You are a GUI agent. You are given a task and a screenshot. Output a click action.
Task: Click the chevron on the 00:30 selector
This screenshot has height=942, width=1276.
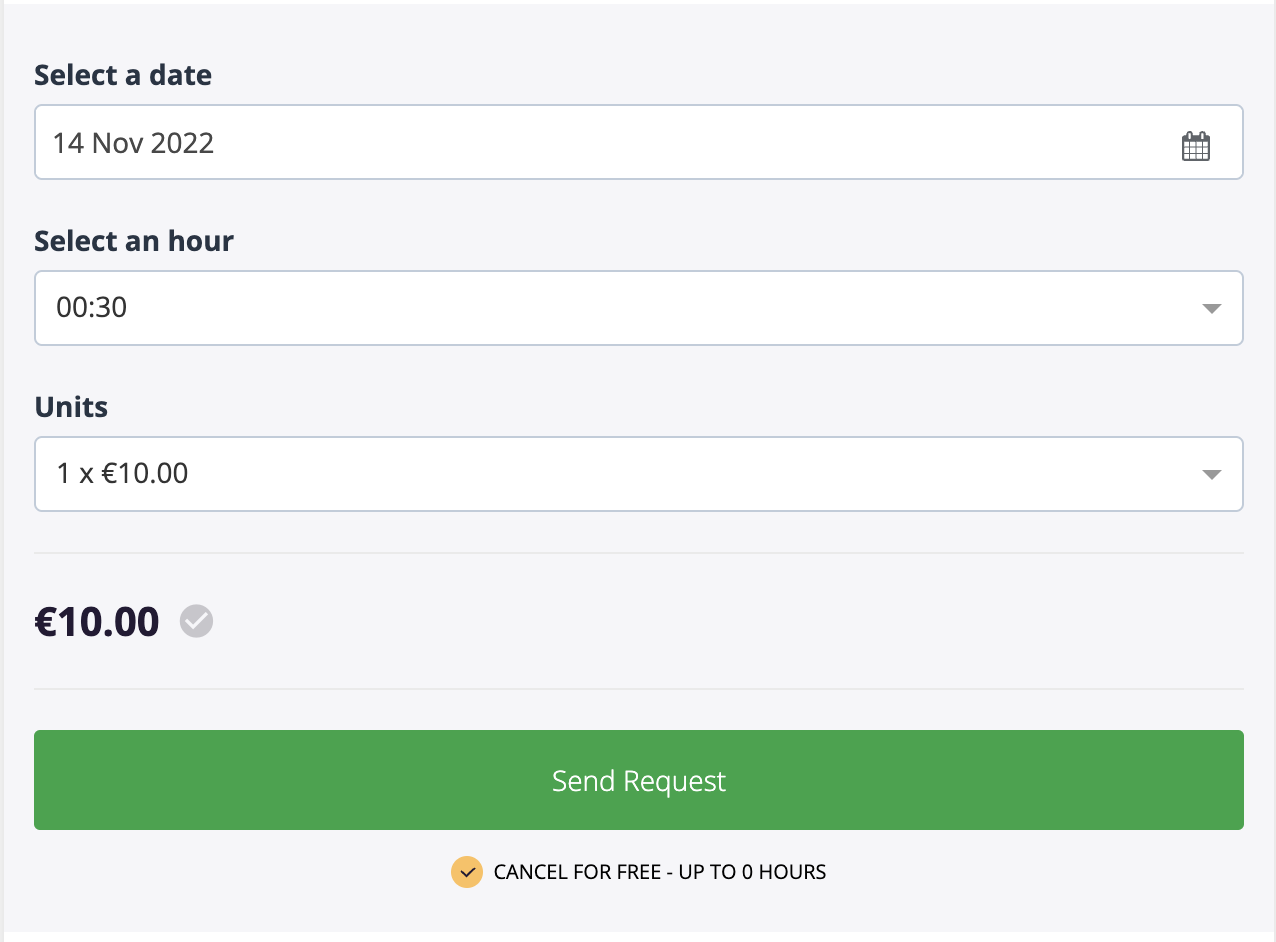tap(1212, 308)
